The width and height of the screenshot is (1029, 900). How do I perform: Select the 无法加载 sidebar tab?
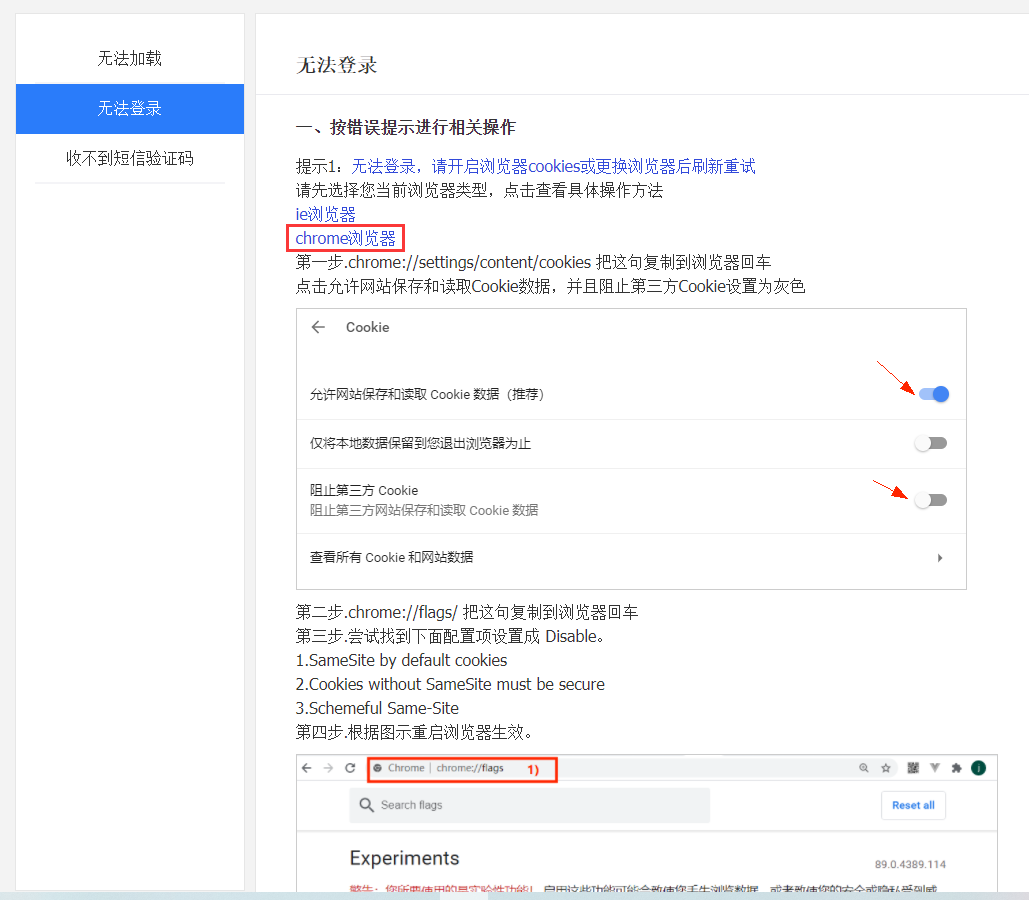pos(130,59)
